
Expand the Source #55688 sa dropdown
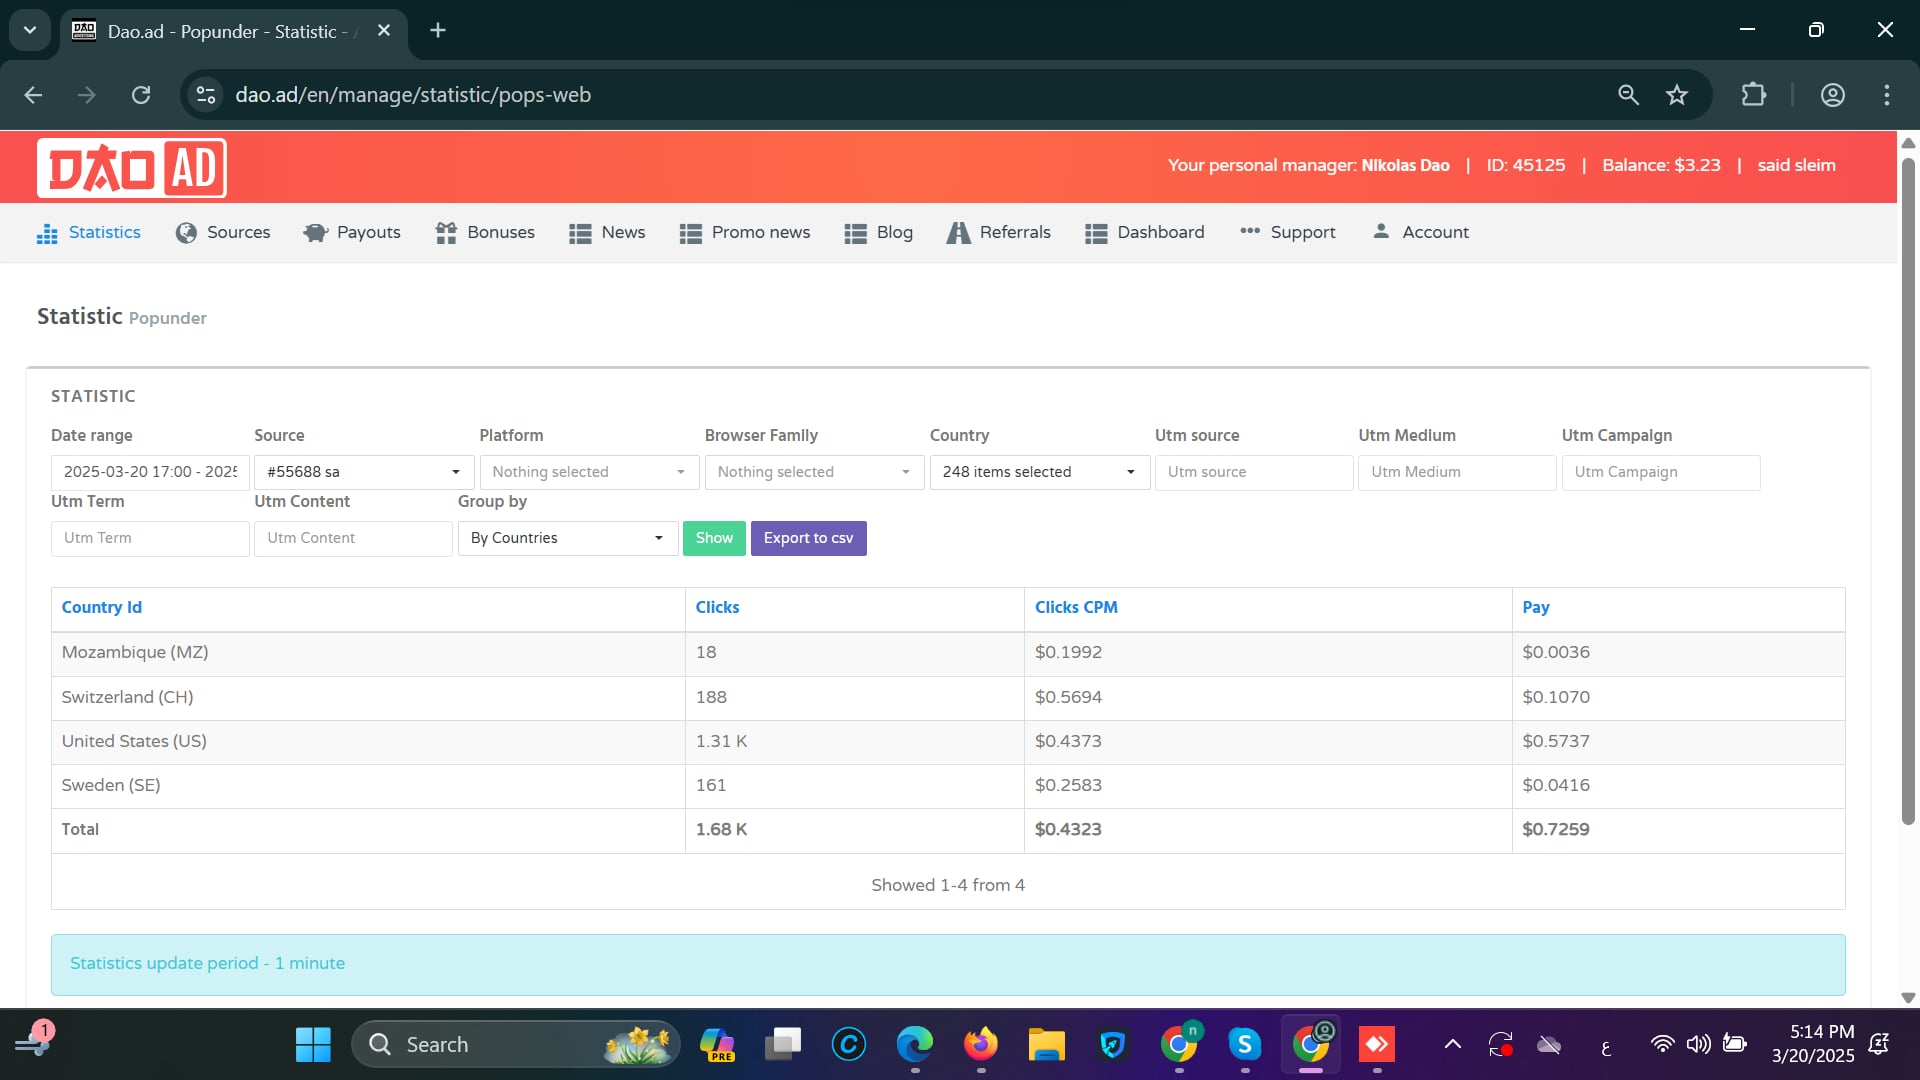[x=363, y=472]
